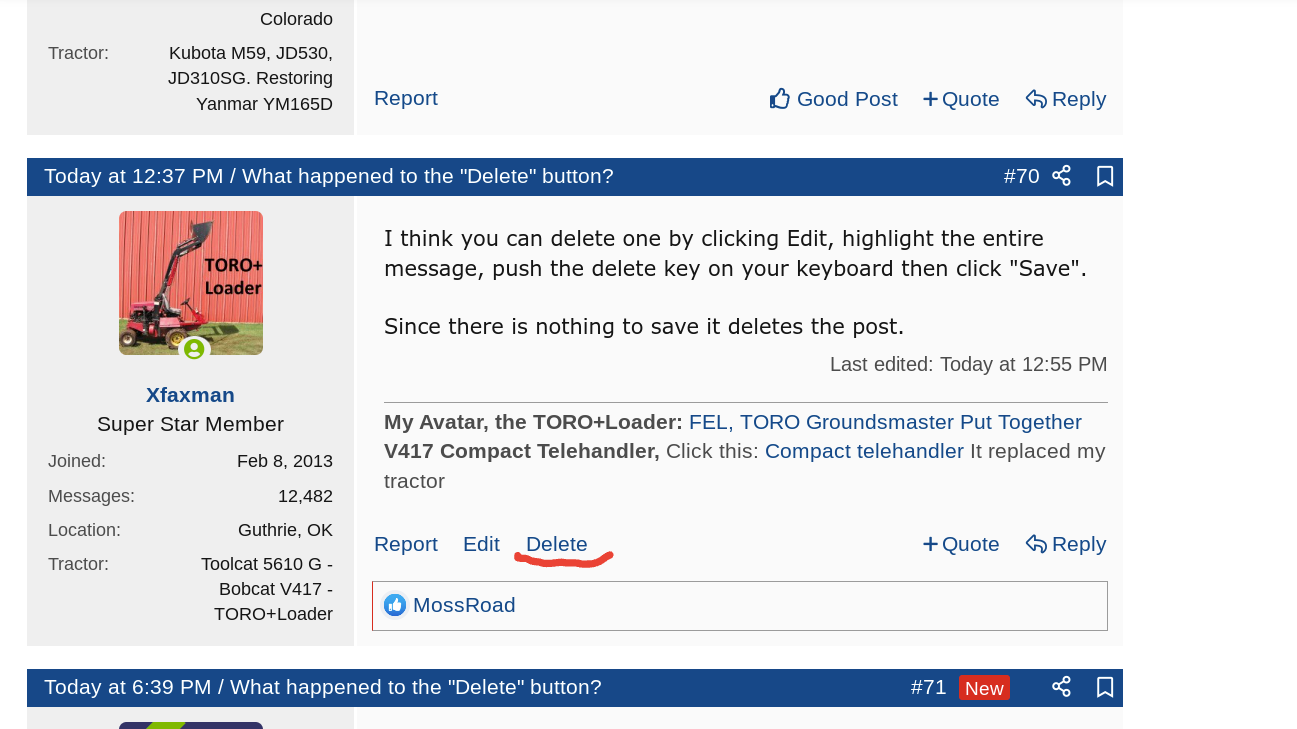Image resolution: width=1297 pixels, height=729 pixels.
Task: Bookmark post #70
Action: point(1105,176)
